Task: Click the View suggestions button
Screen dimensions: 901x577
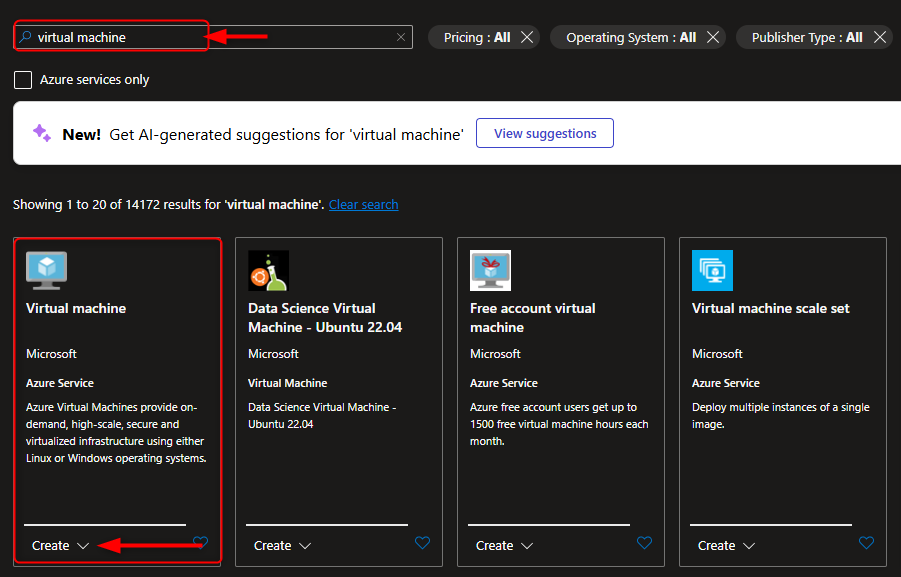Action: coord(544,131)
